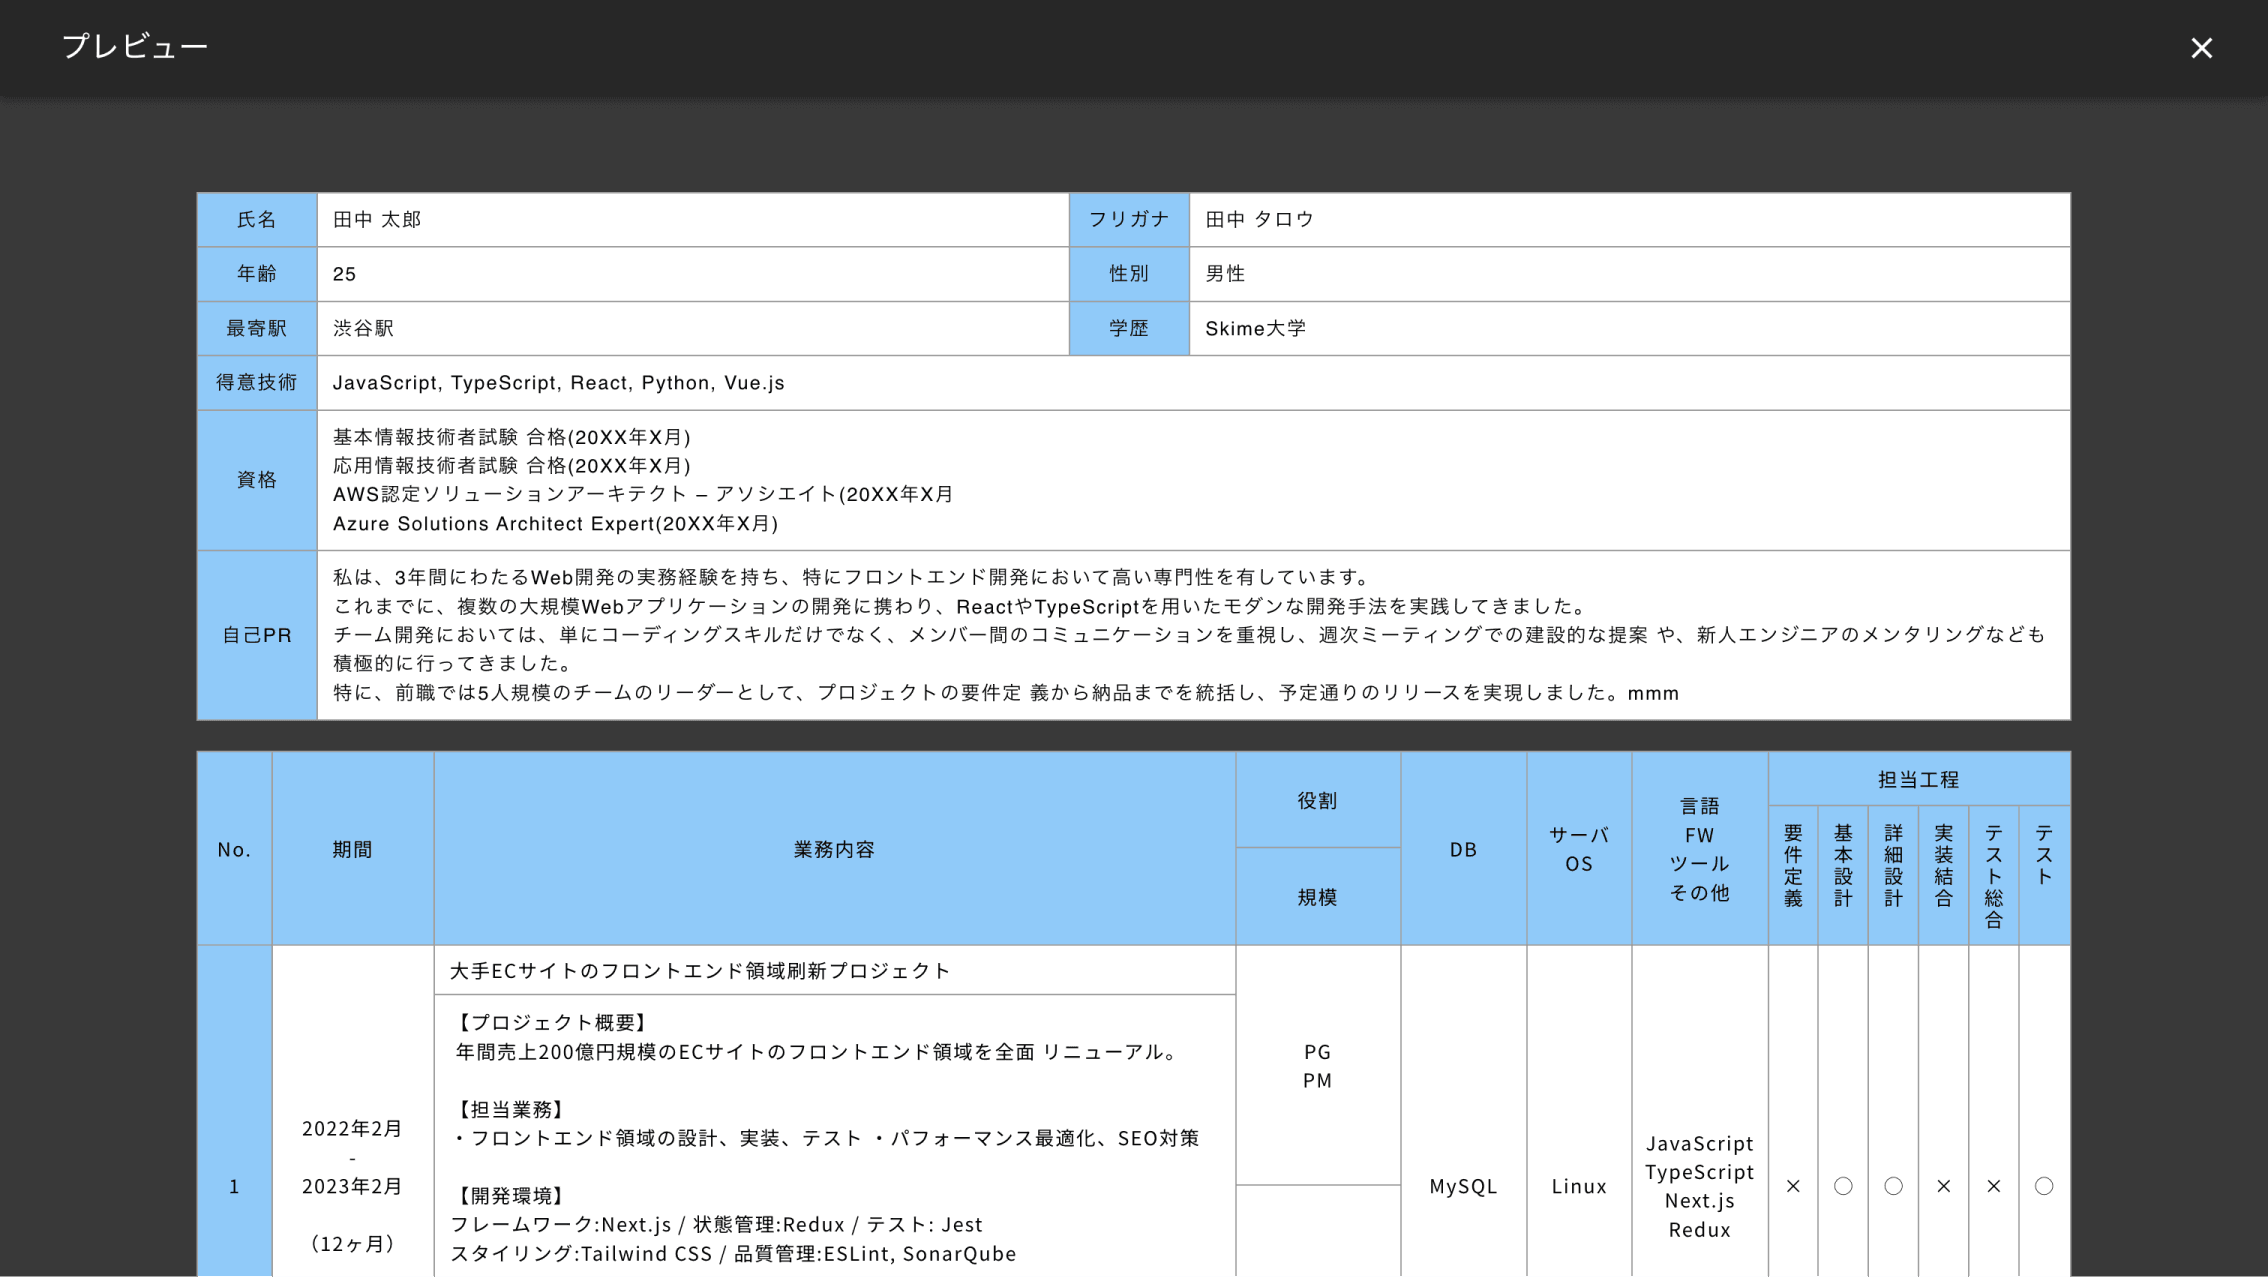
Task: Click the 最寄駅 value 渋谷駅
Action: (x=363, y=329)
